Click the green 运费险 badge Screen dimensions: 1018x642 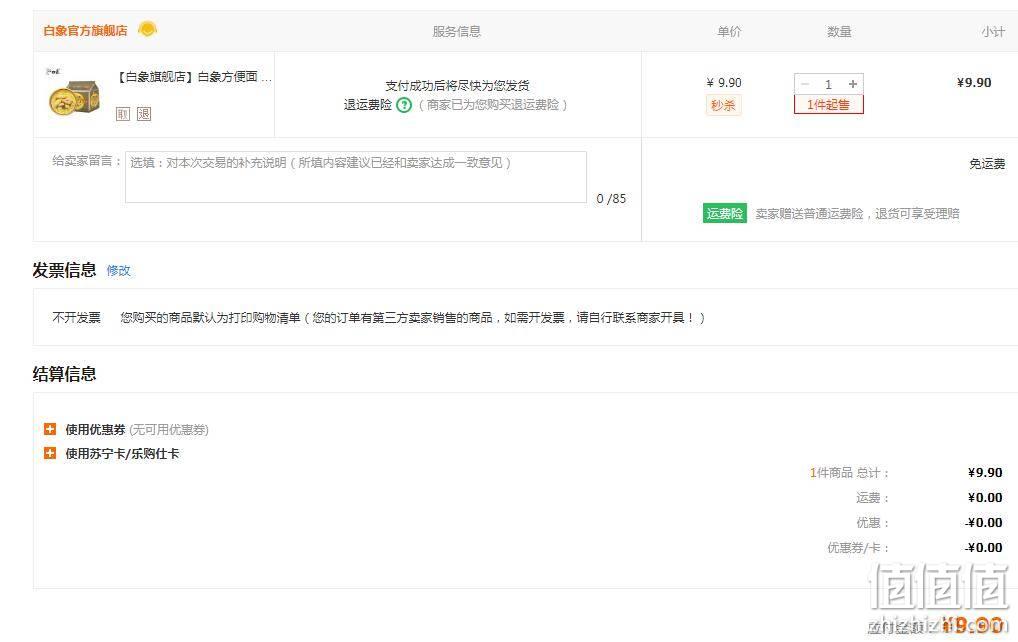tap(725, 214)
